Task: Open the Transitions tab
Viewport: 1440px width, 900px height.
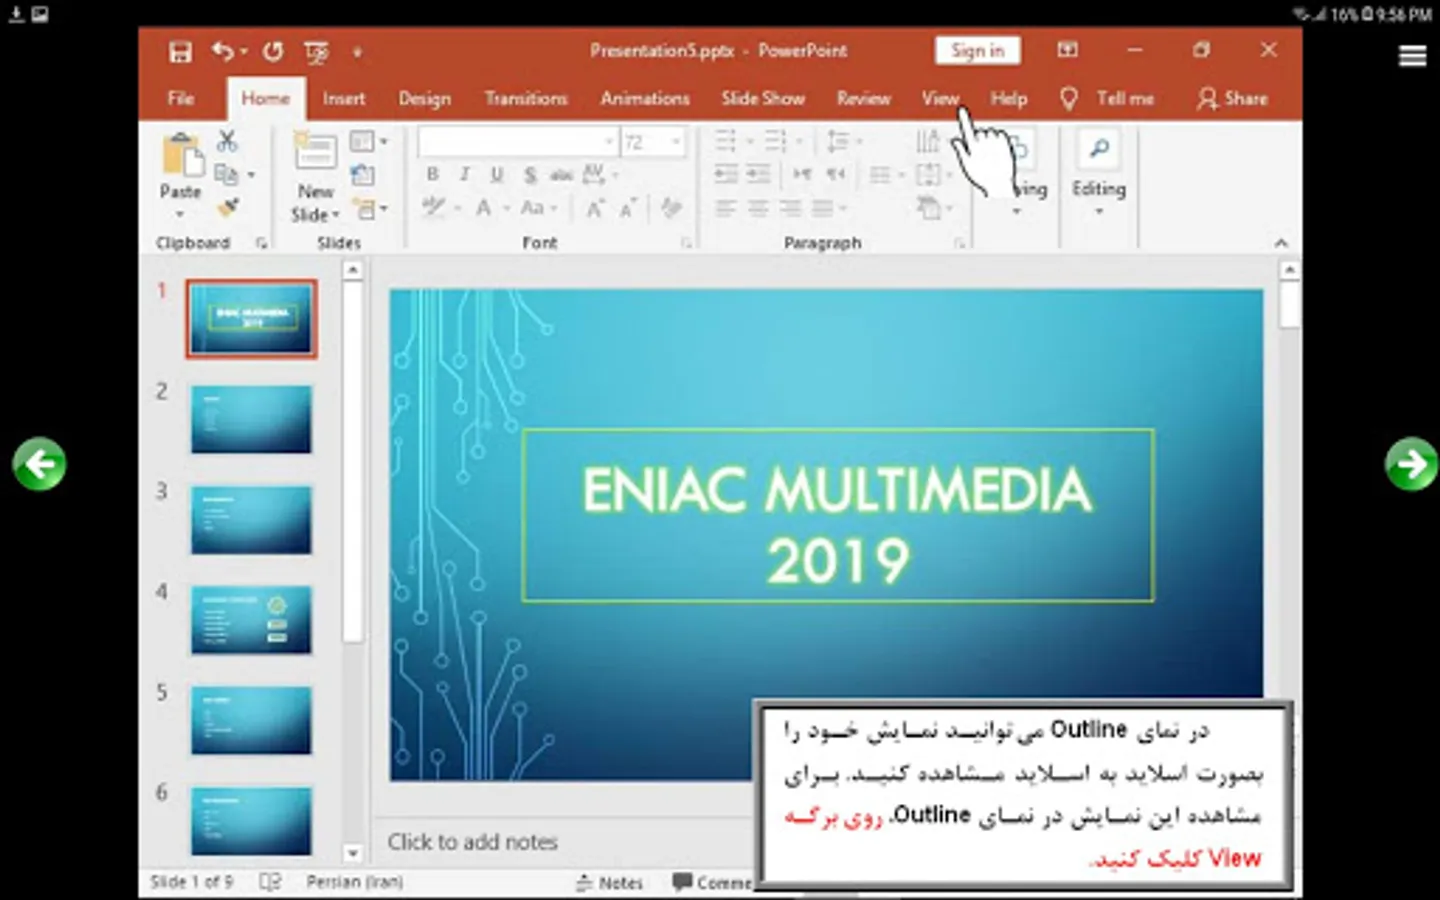Action: click(526, 98)
